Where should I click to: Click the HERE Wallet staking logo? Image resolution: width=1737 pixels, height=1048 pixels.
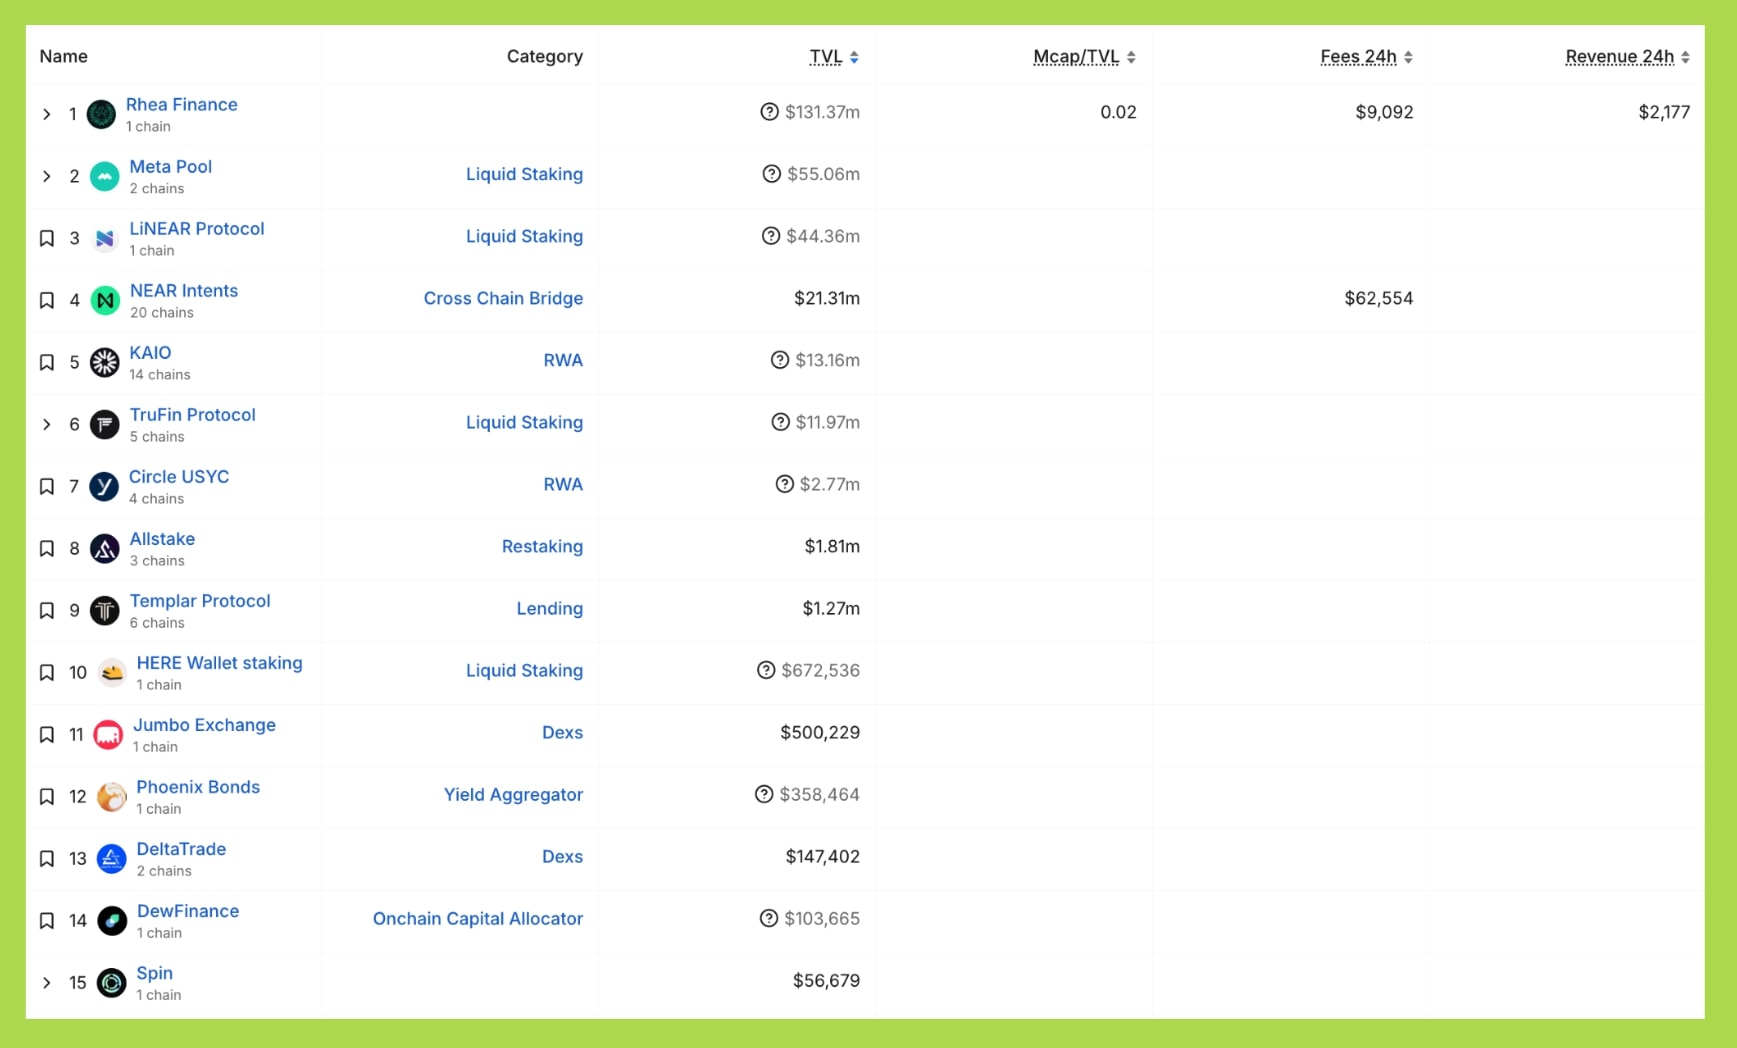tap(111, 673)
